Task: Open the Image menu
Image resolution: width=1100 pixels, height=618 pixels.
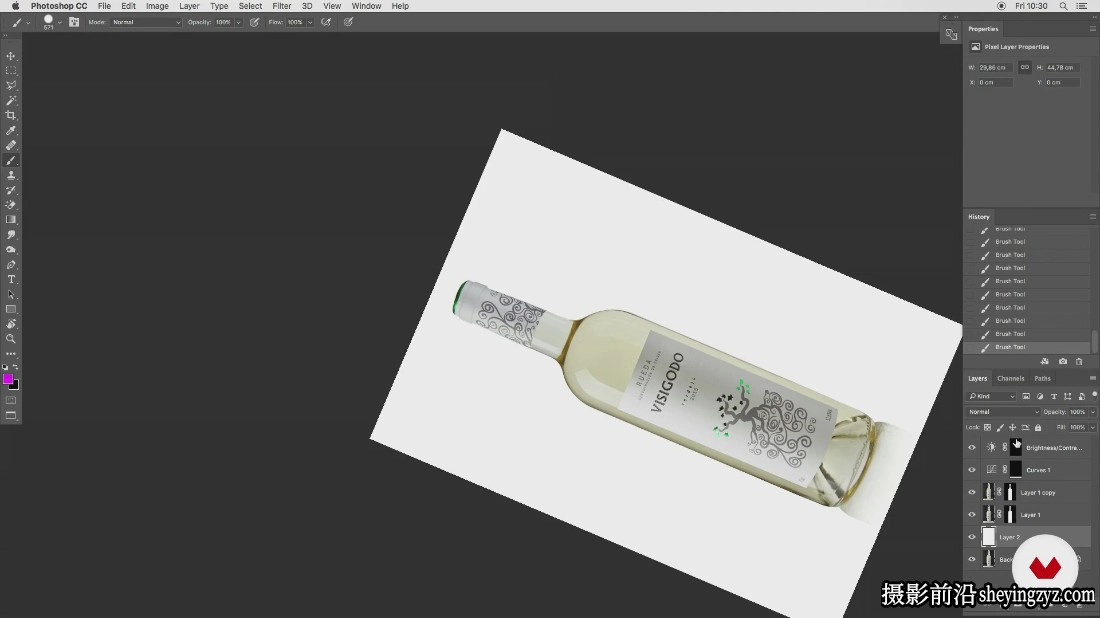Action: point(157,6)
